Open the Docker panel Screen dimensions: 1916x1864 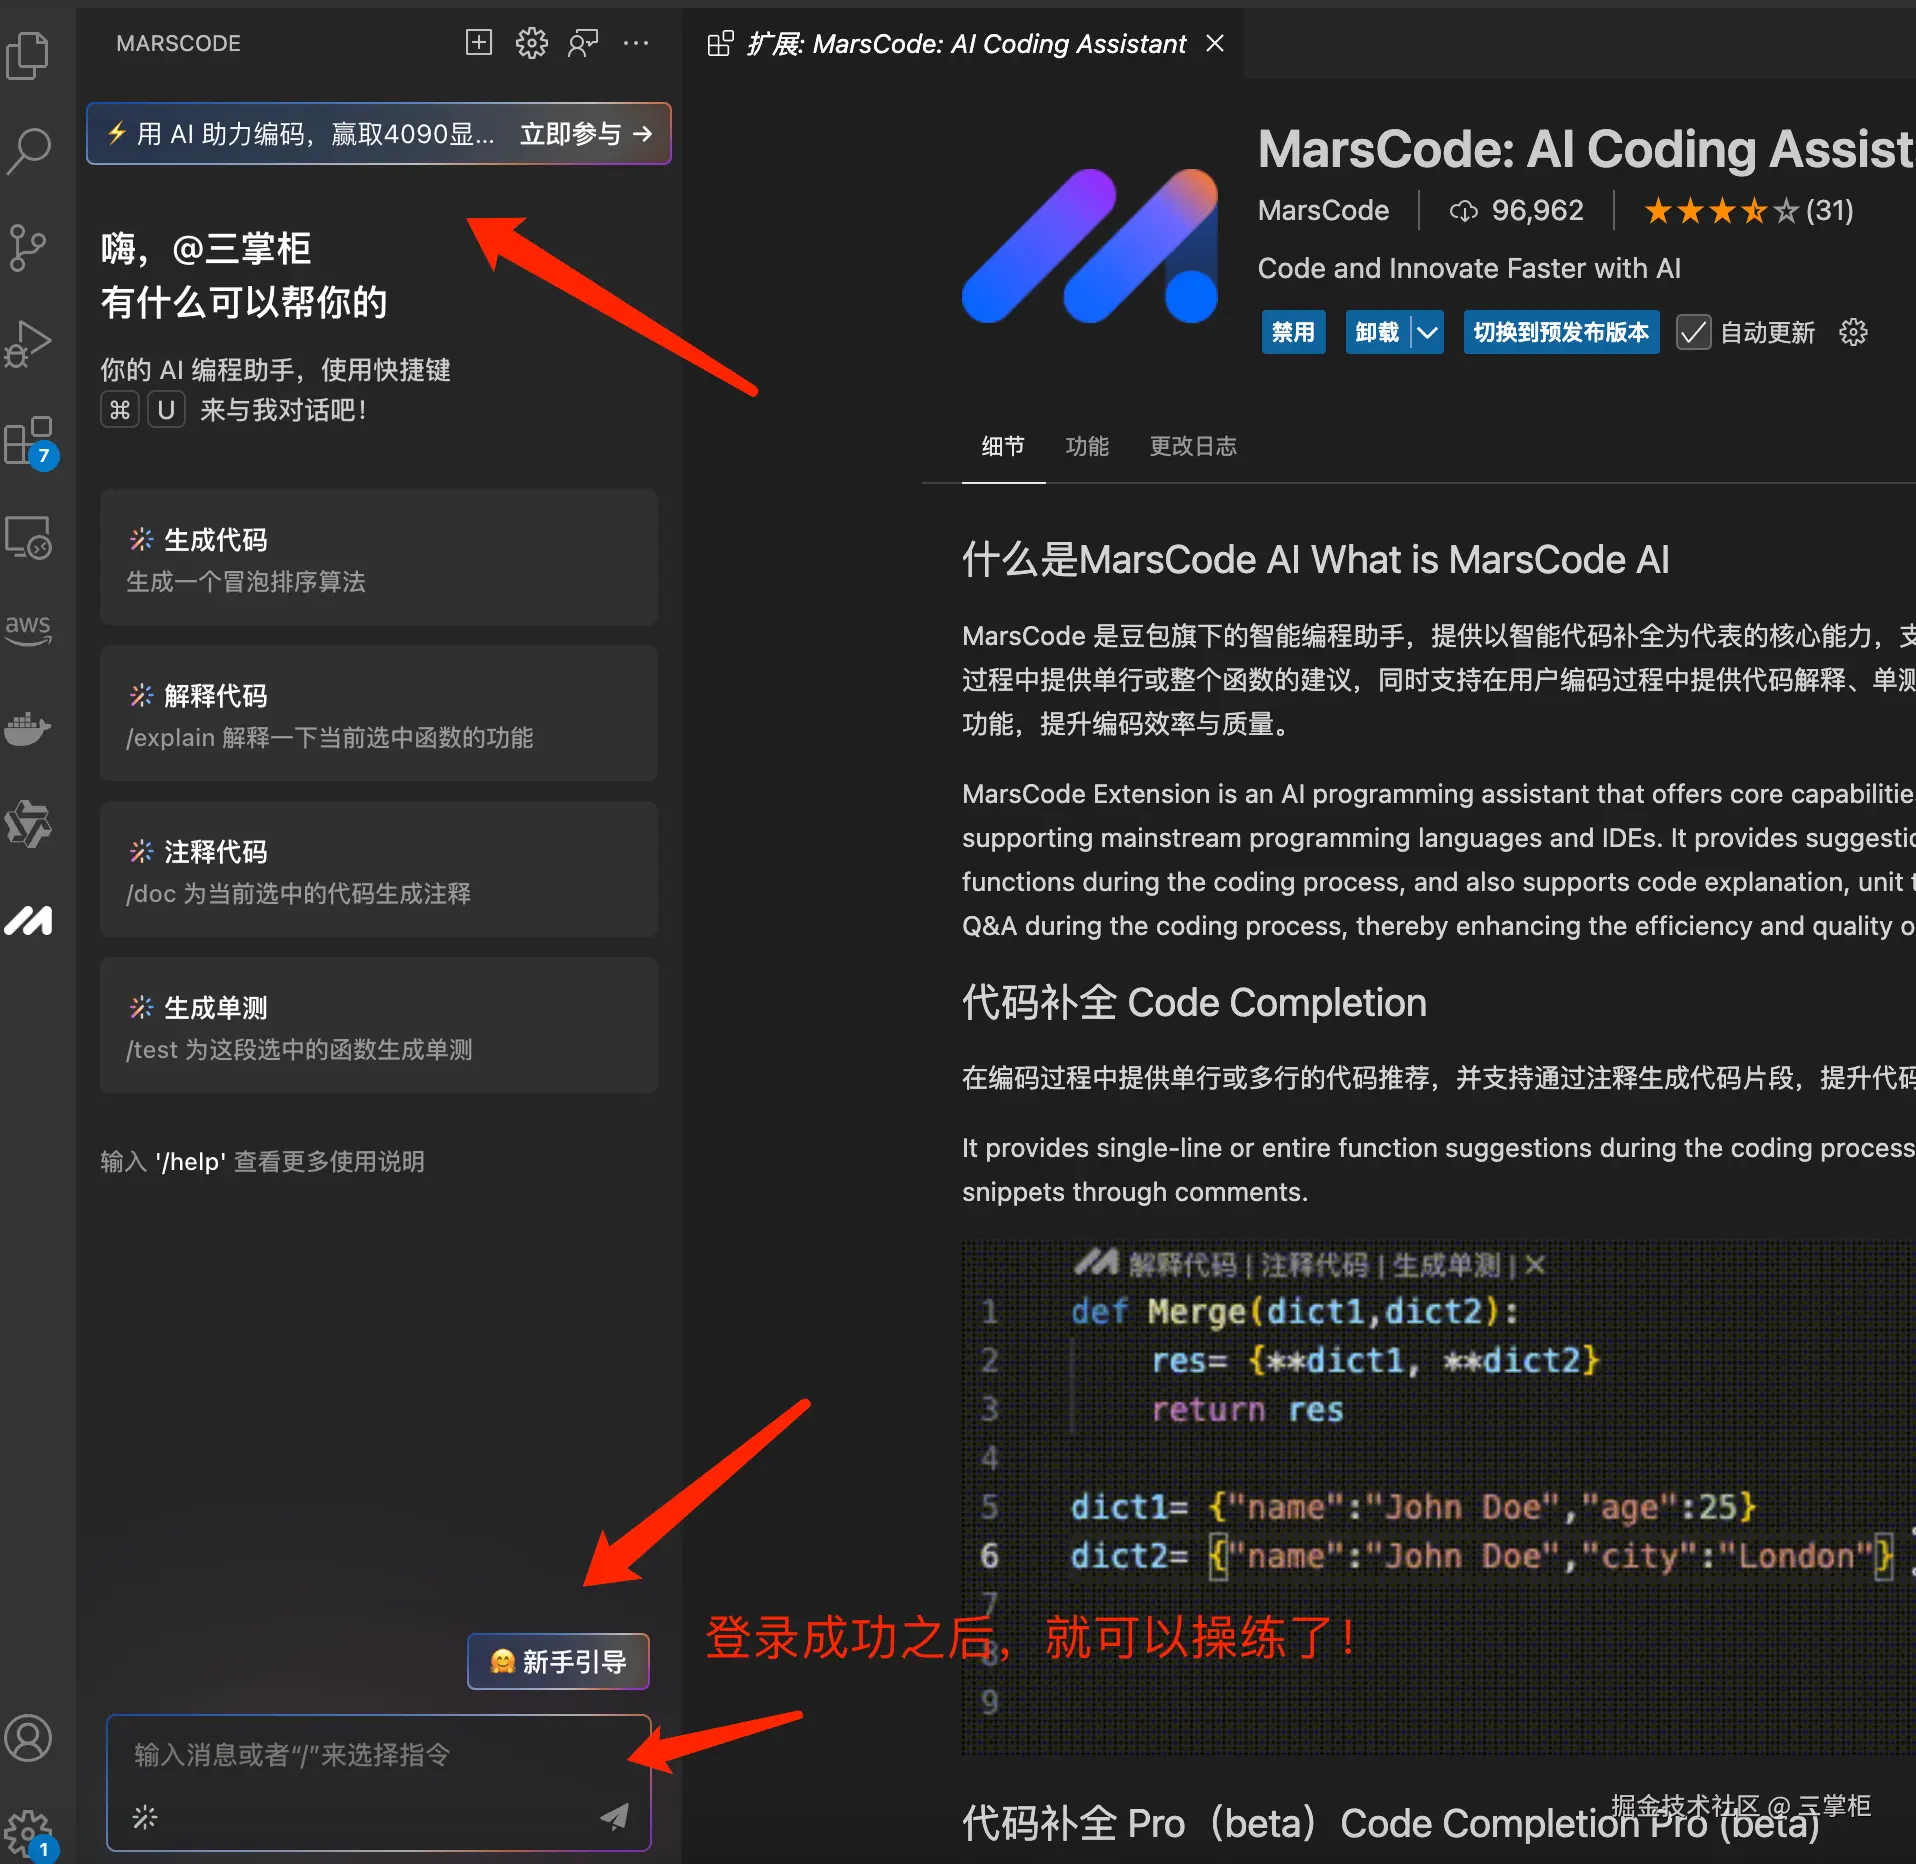(x=28, y=729)
